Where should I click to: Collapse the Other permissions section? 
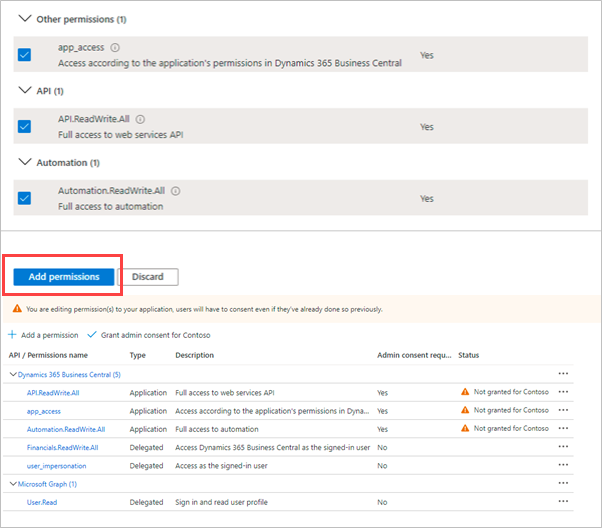pyautogui.click(x=24, y=19)
